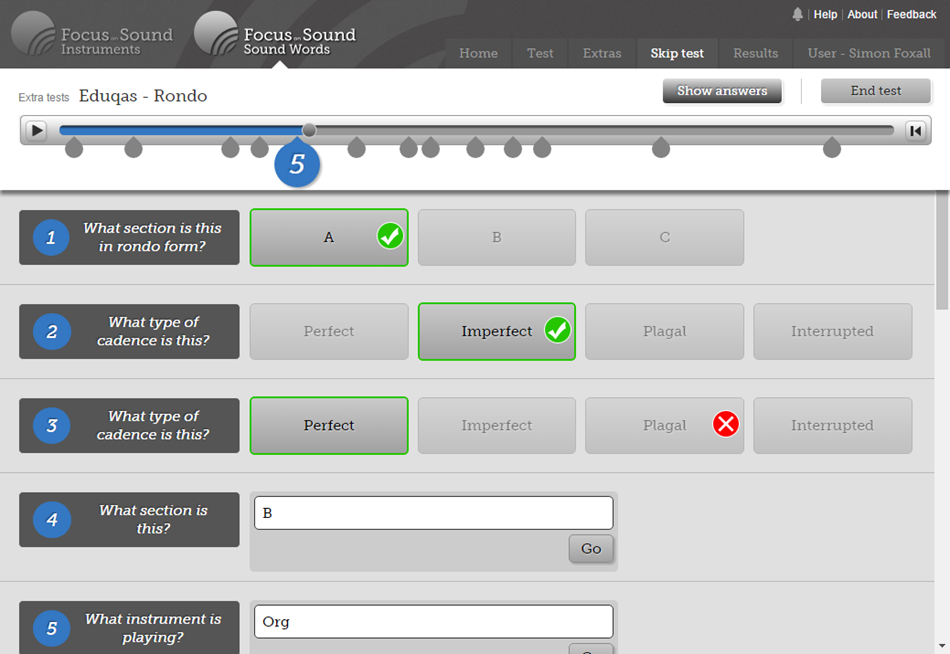Click the blue number 5 question badge beside instrument question
The height and width of the screenshot is (654, 950).
51,628
